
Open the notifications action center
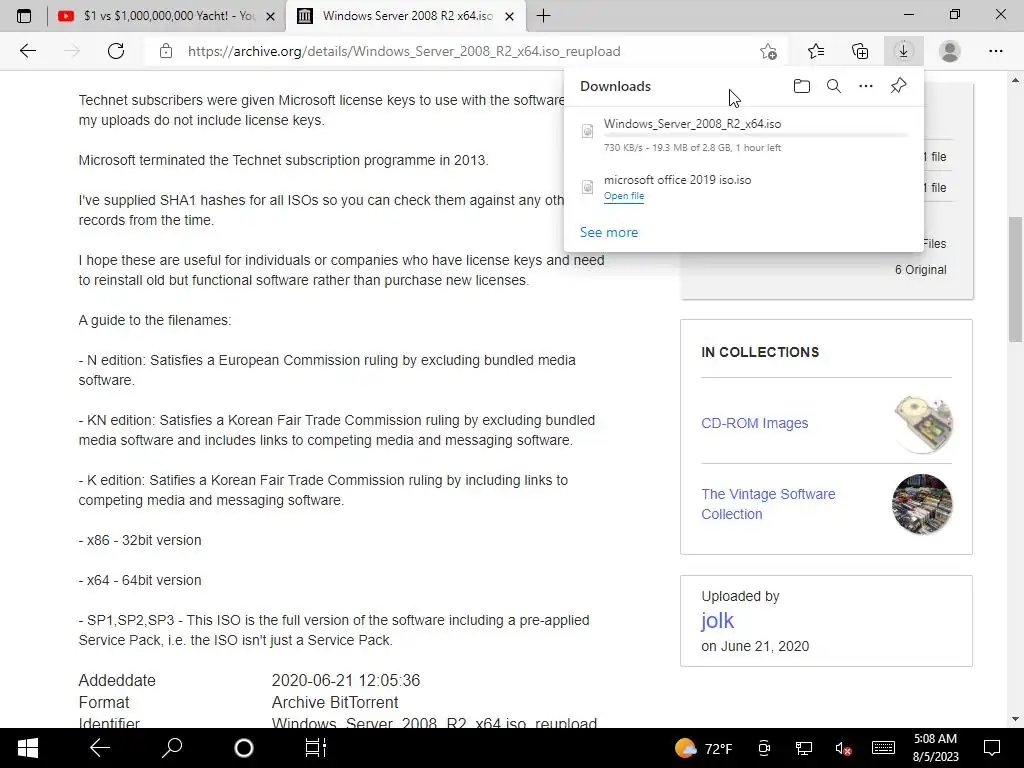(x=992, y=748)
